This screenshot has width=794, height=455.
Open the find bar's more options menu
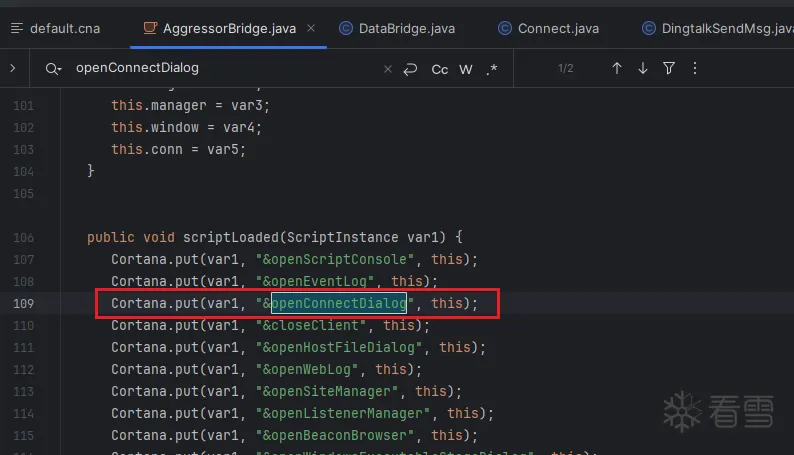coord(695,68)
